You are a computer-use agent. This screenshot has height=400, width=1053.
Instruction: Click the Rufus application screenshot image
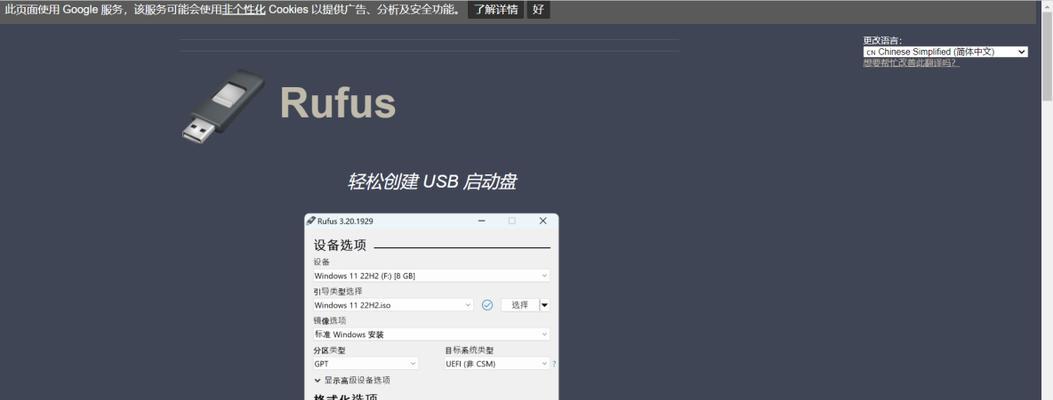pyautogui.click(x=431, y=307)
